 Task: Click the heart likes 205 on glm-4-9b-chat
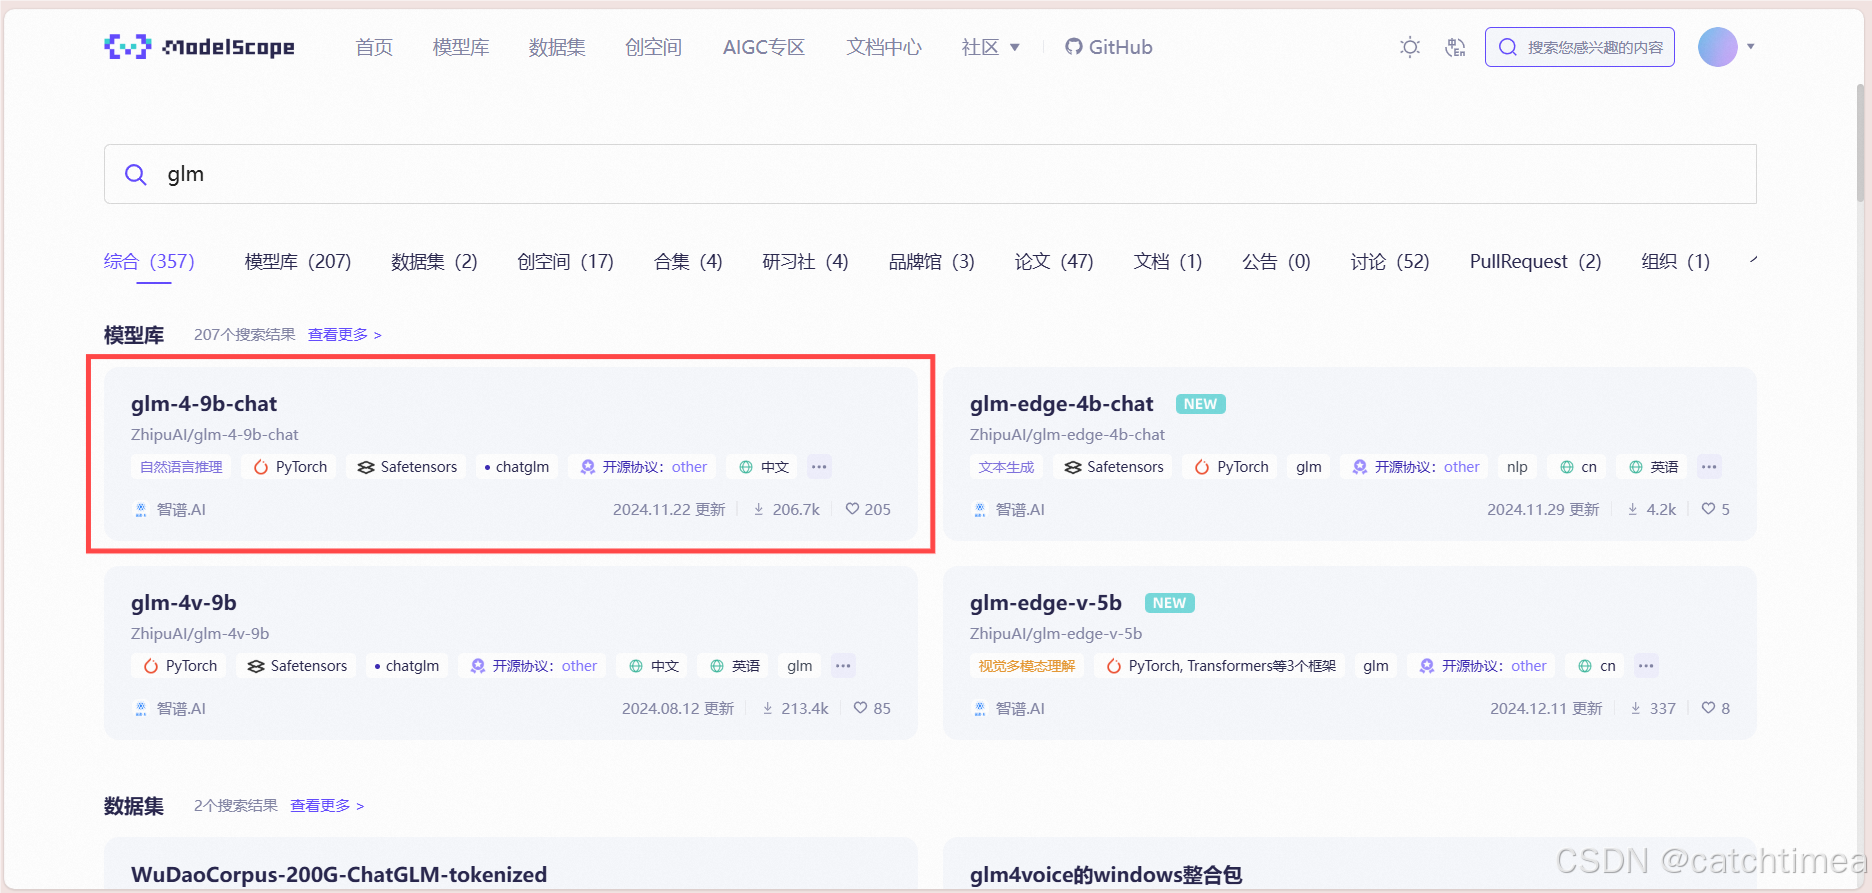868,510
